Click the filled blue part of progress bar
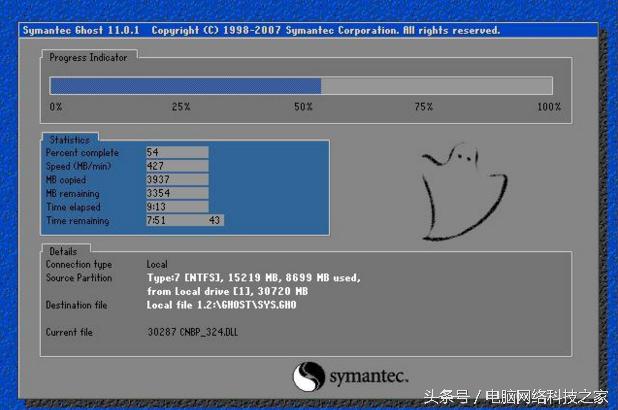The height and width of the screenshot is (410, 618). (x=185, y=86)
